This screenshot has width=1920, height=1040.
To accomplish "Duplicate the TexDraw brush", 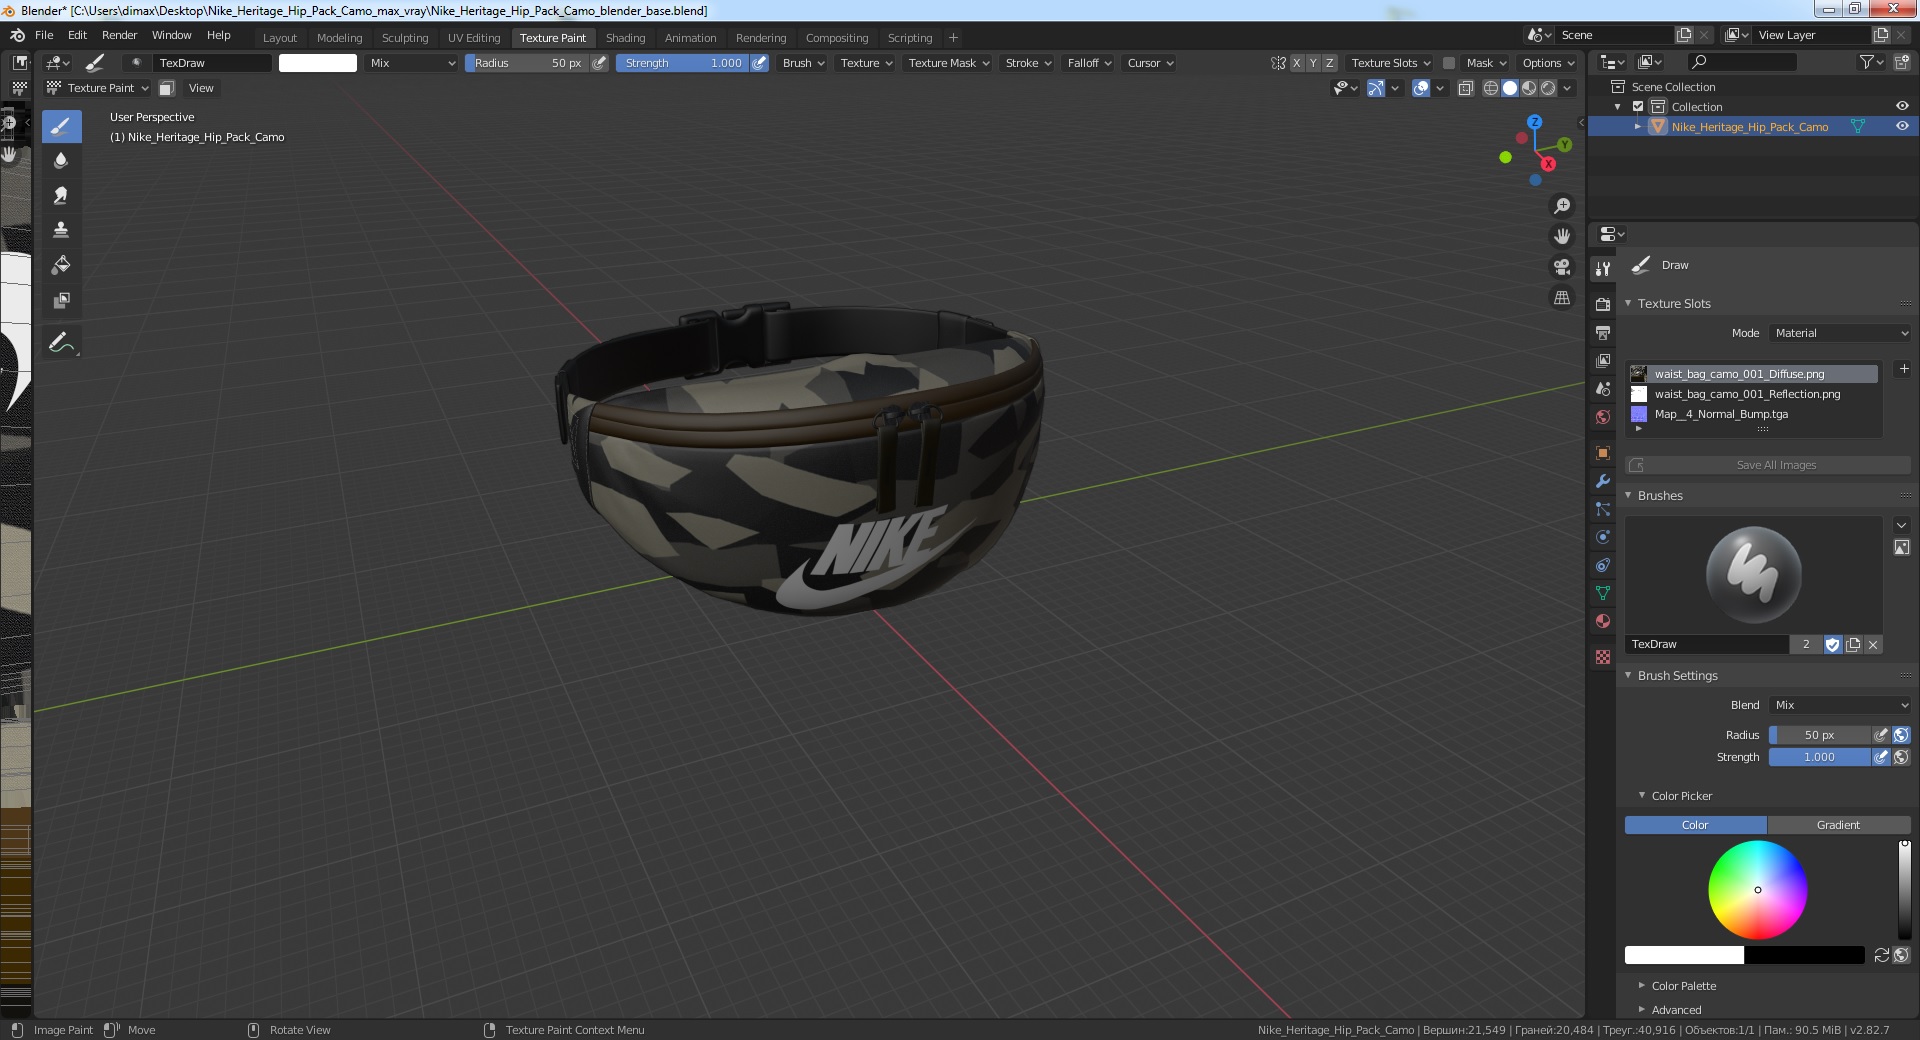I will click(1853, 645).
